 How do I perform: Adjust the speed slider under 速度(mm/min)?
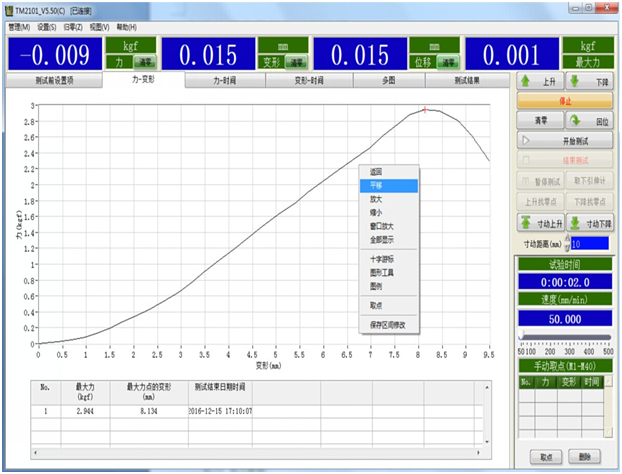pyautogui.click(x=522, y=335)
